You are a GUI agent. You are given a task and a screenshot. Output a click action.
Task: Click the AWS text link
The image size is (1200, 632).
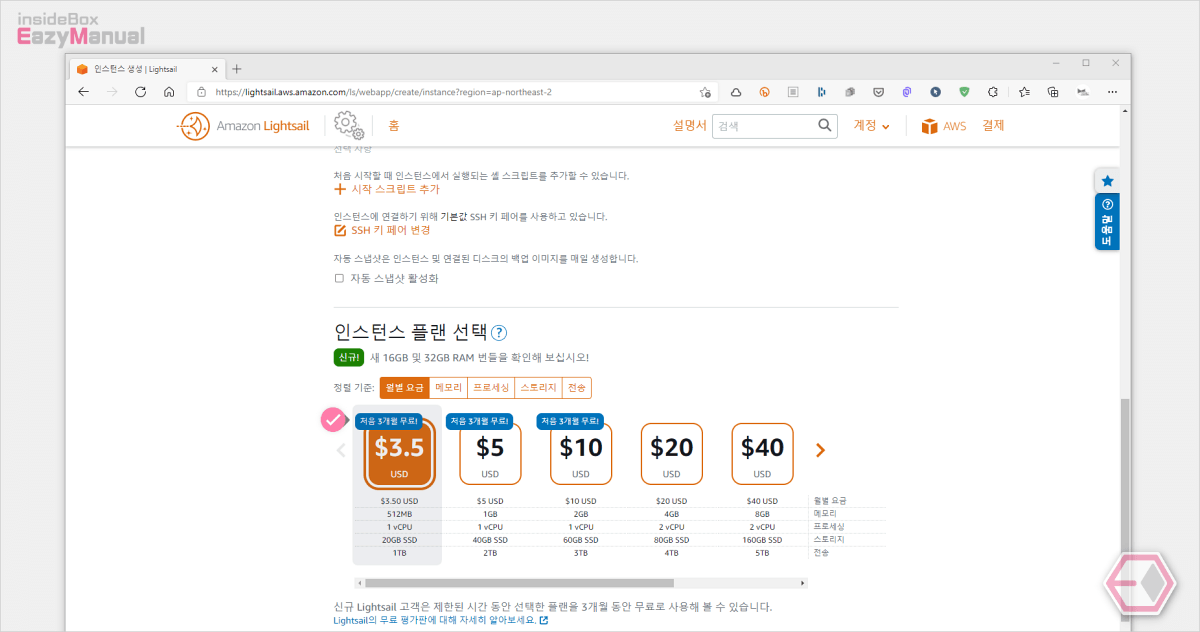tap(955, 127)
